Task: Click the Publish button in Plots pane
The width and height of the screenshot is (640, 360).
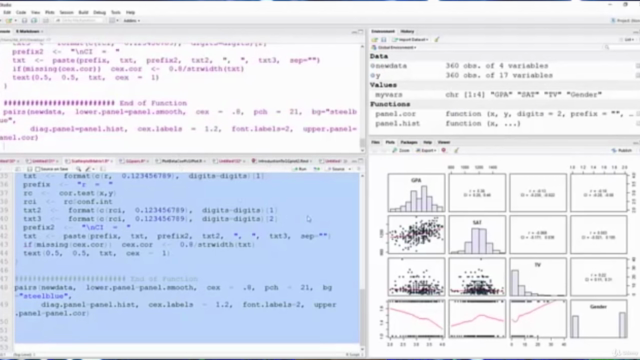Action: point(622,151)
